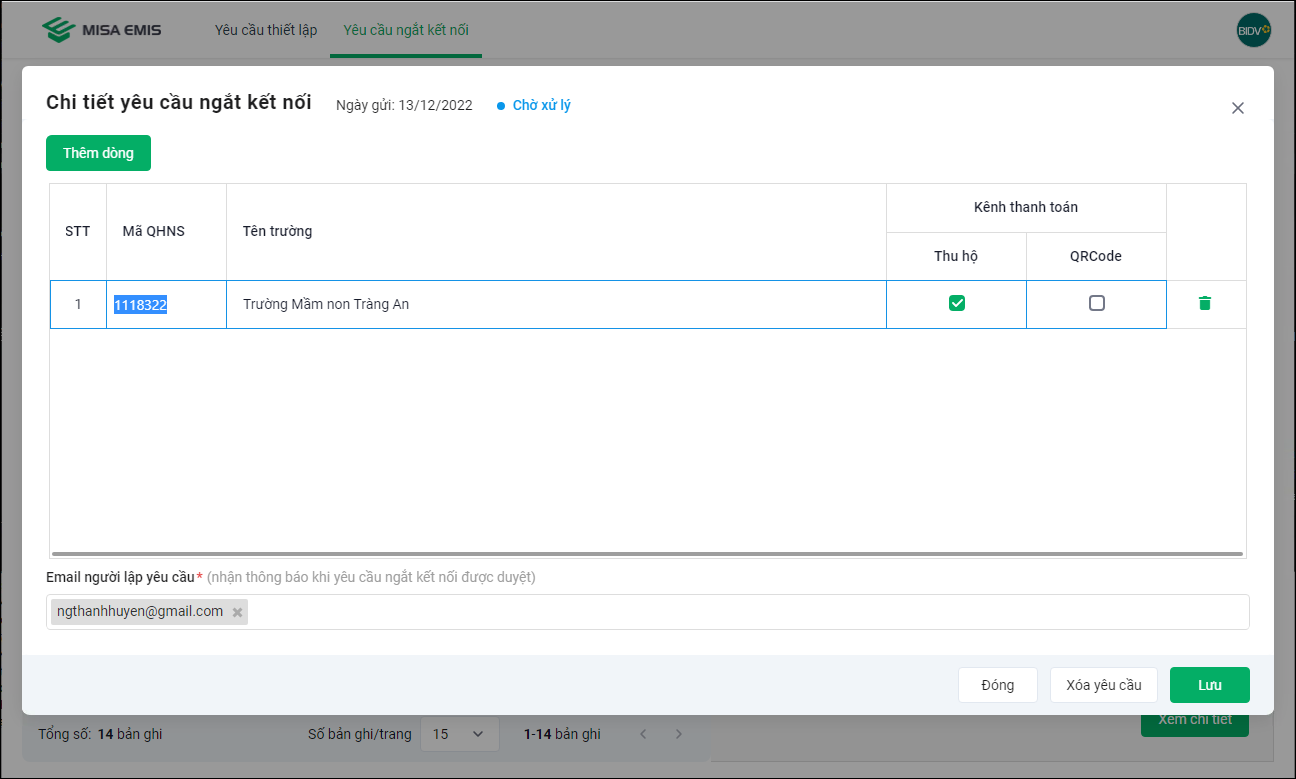
Task: Click the table's horizontal scrollbar
Action: point(647,553)
